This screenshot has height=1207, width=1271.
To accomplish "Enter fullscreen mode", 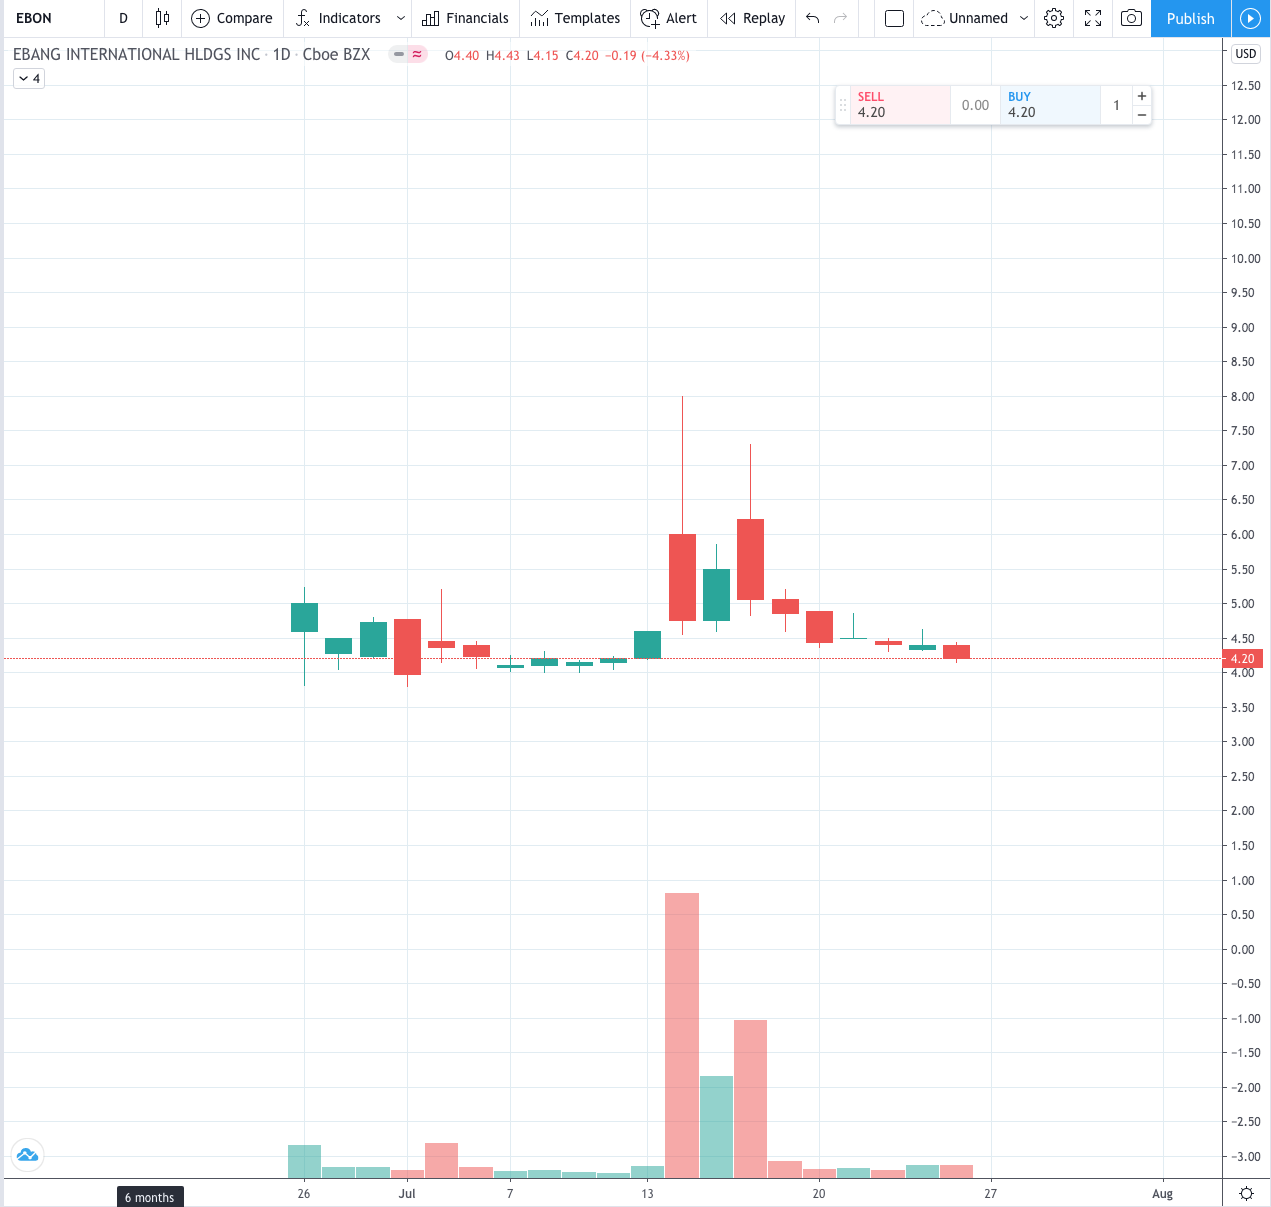I will (1093, 18).
